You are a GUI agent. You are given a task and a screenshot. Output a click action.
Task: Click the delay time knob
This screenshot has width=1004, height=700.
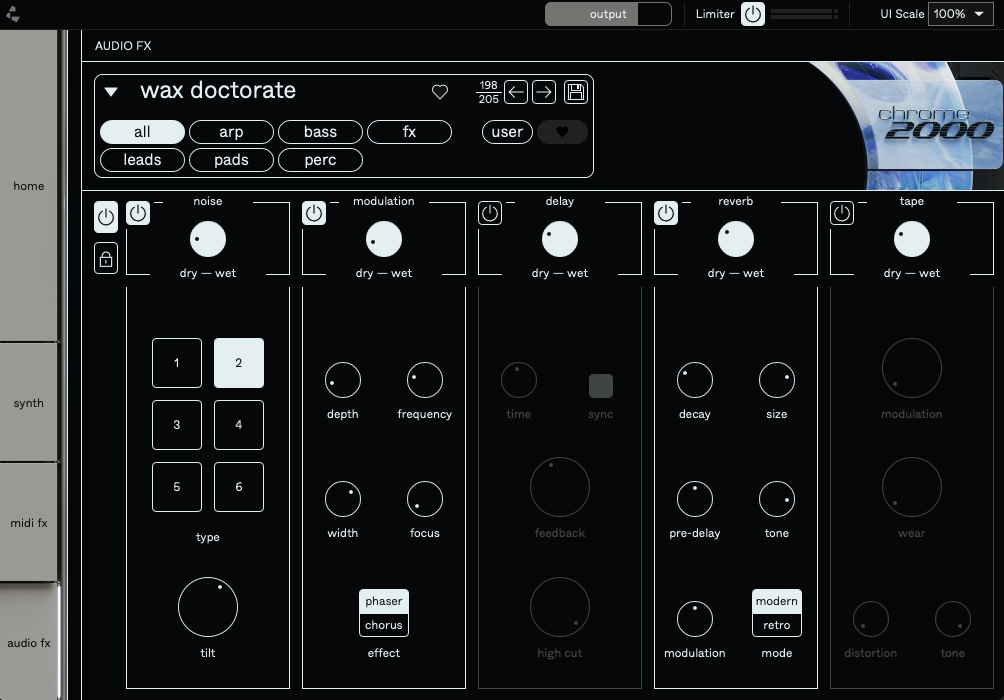tap(519, 380)
